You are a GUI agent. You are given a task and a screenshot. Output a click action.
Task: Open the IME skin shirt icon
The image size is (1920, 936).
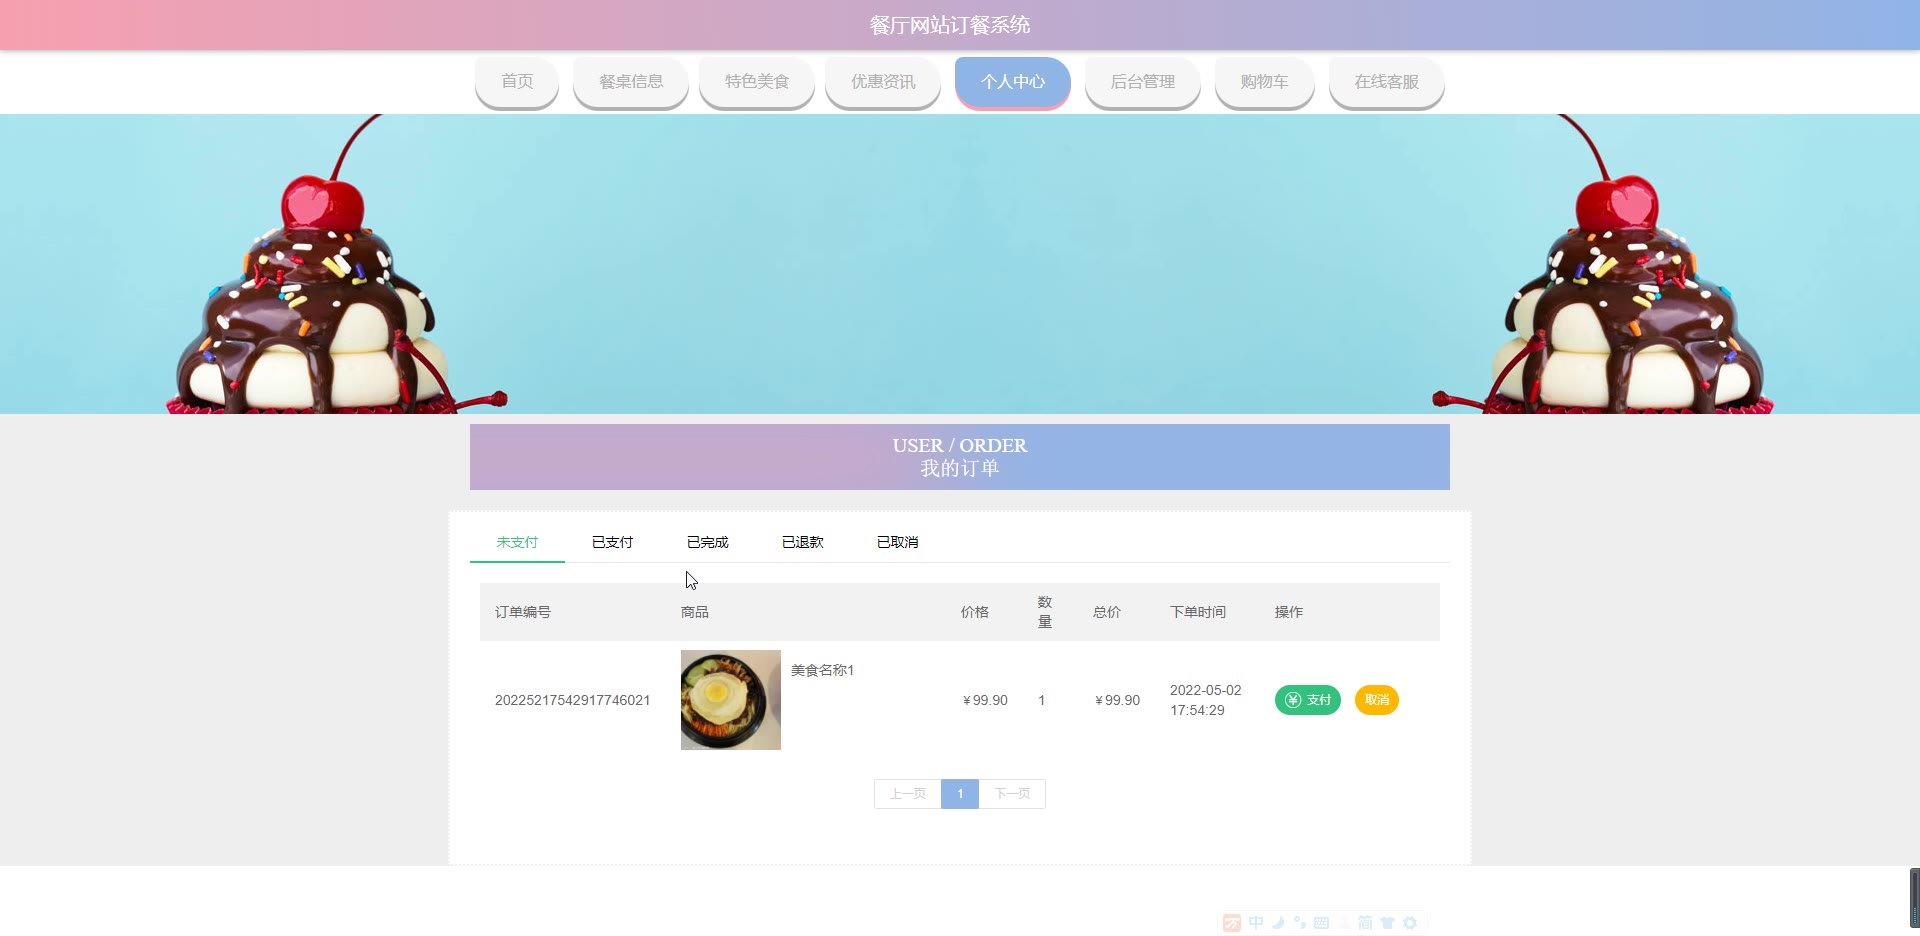click(1387, 923)
